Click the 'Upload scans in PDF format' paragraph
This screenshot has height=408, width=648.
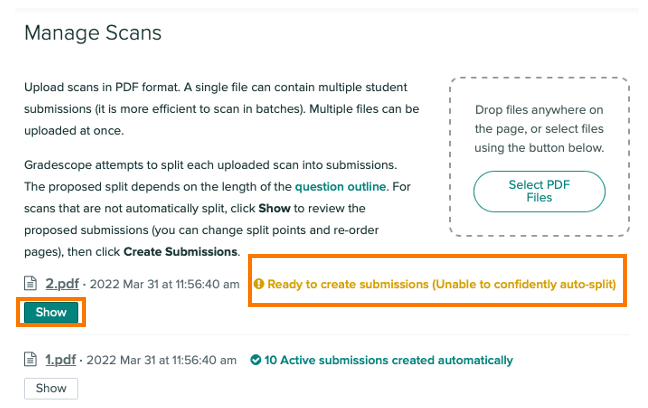pyautogui.click(x=222, y=109)
